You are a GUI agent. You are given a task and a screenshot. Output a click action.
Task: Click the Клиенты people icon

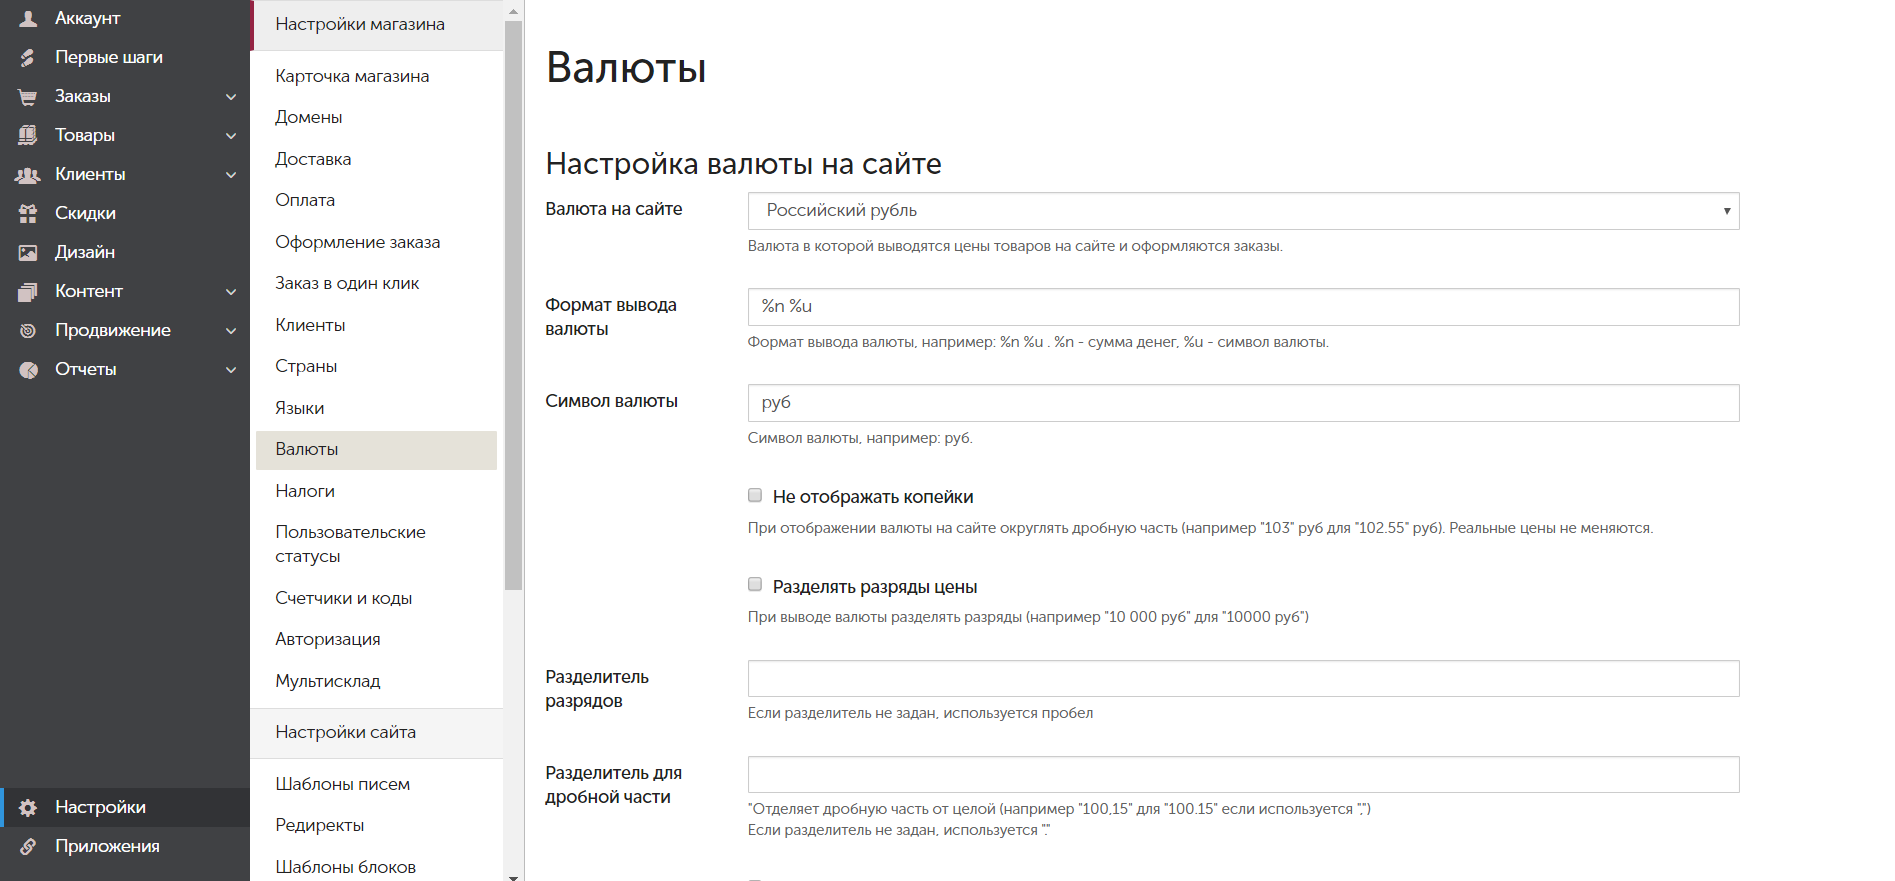[28, 174]
